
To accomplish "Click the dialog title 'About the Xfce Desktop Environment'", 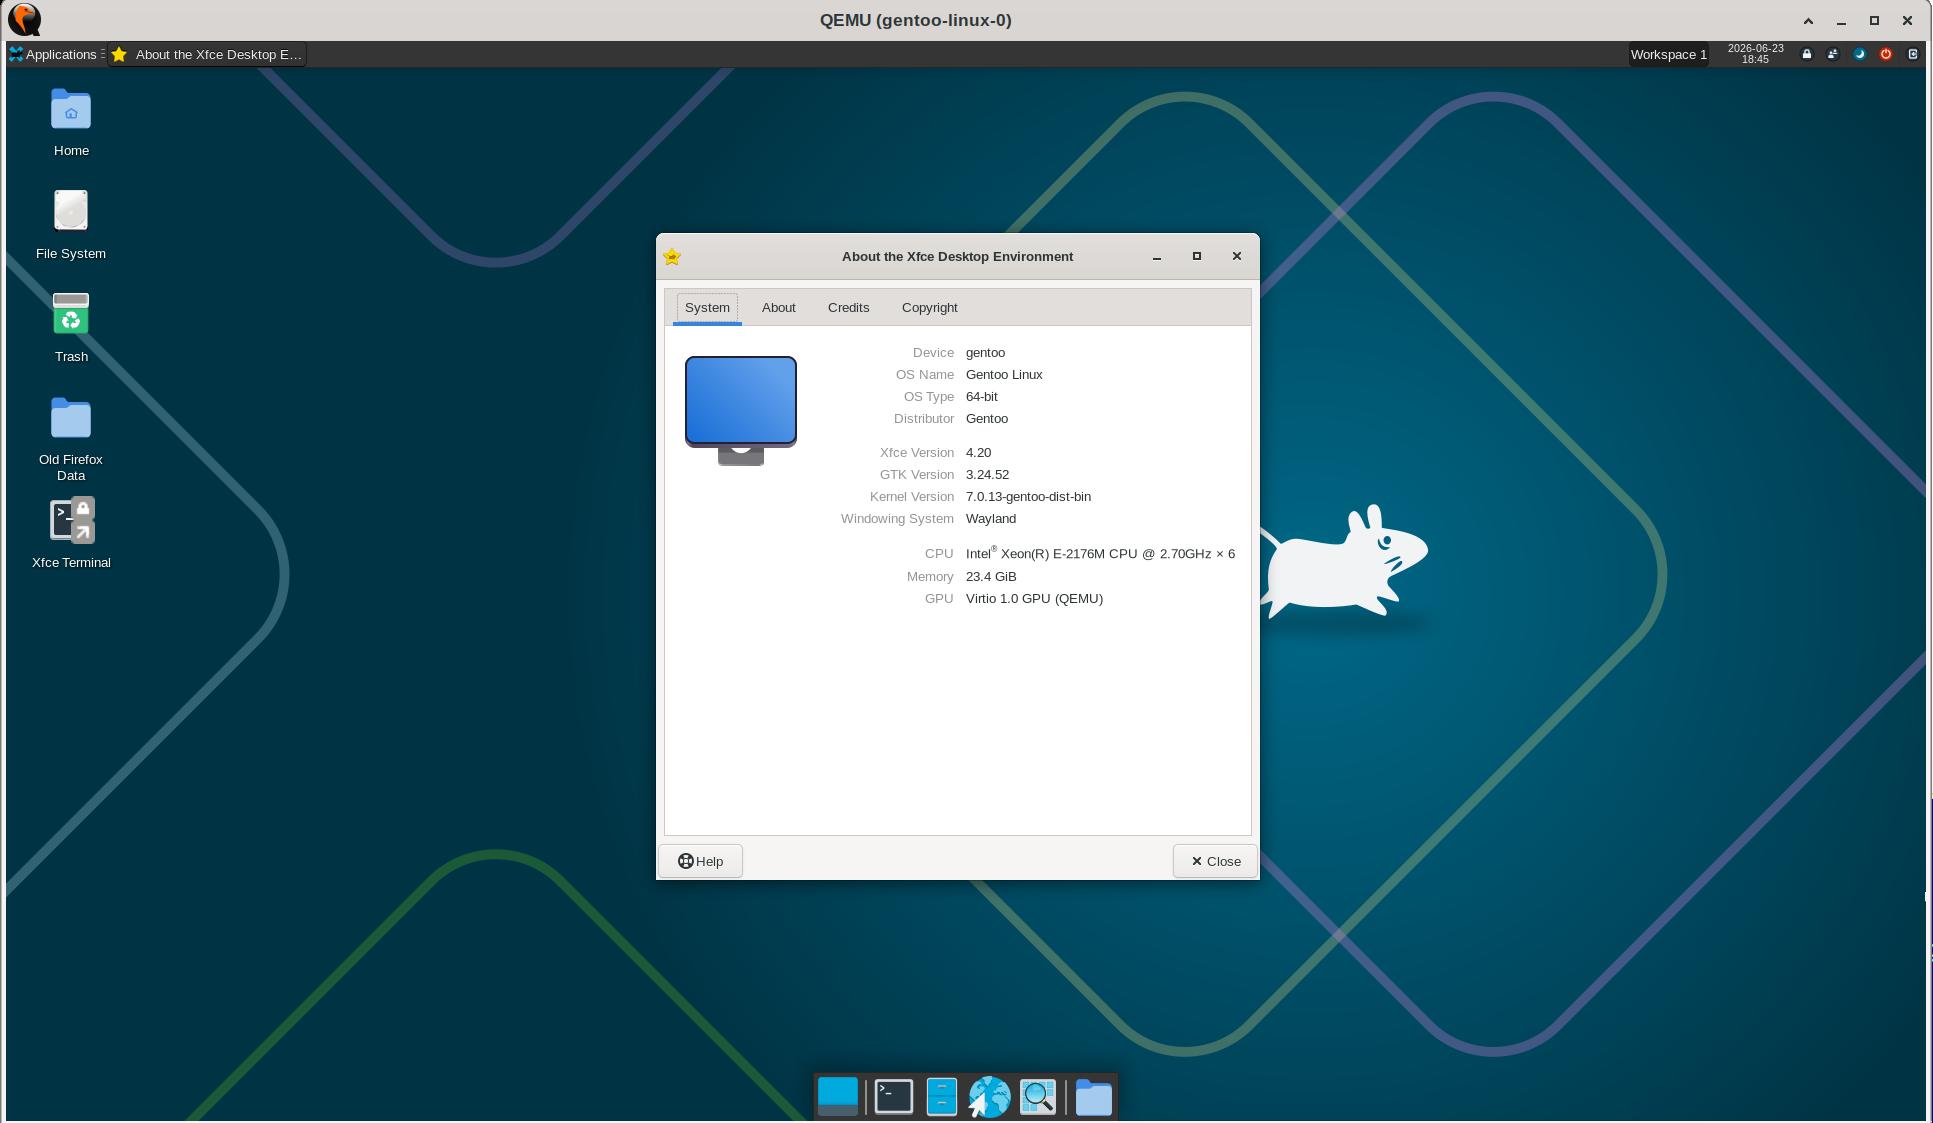I will (x=957, y=257).
